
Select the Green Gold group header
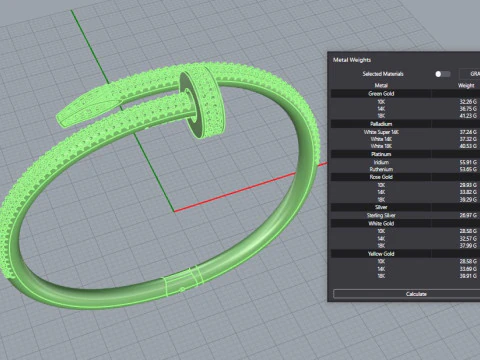point(405,94)
